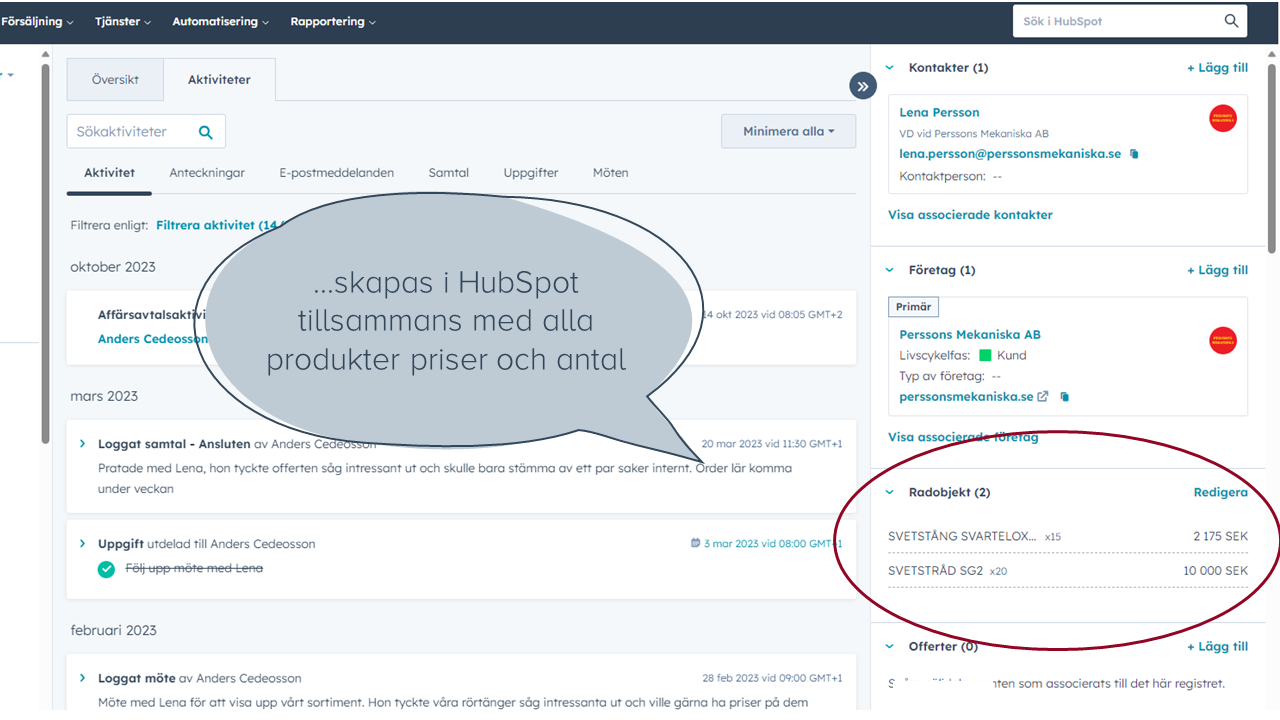Open Visa associerade företag link

point(963,437)
